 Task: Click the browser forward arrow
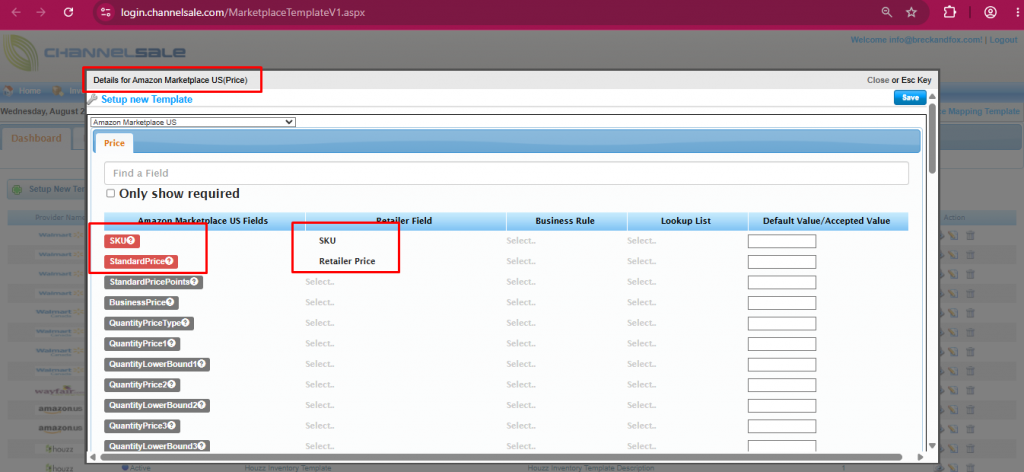(x=41, y=12)
